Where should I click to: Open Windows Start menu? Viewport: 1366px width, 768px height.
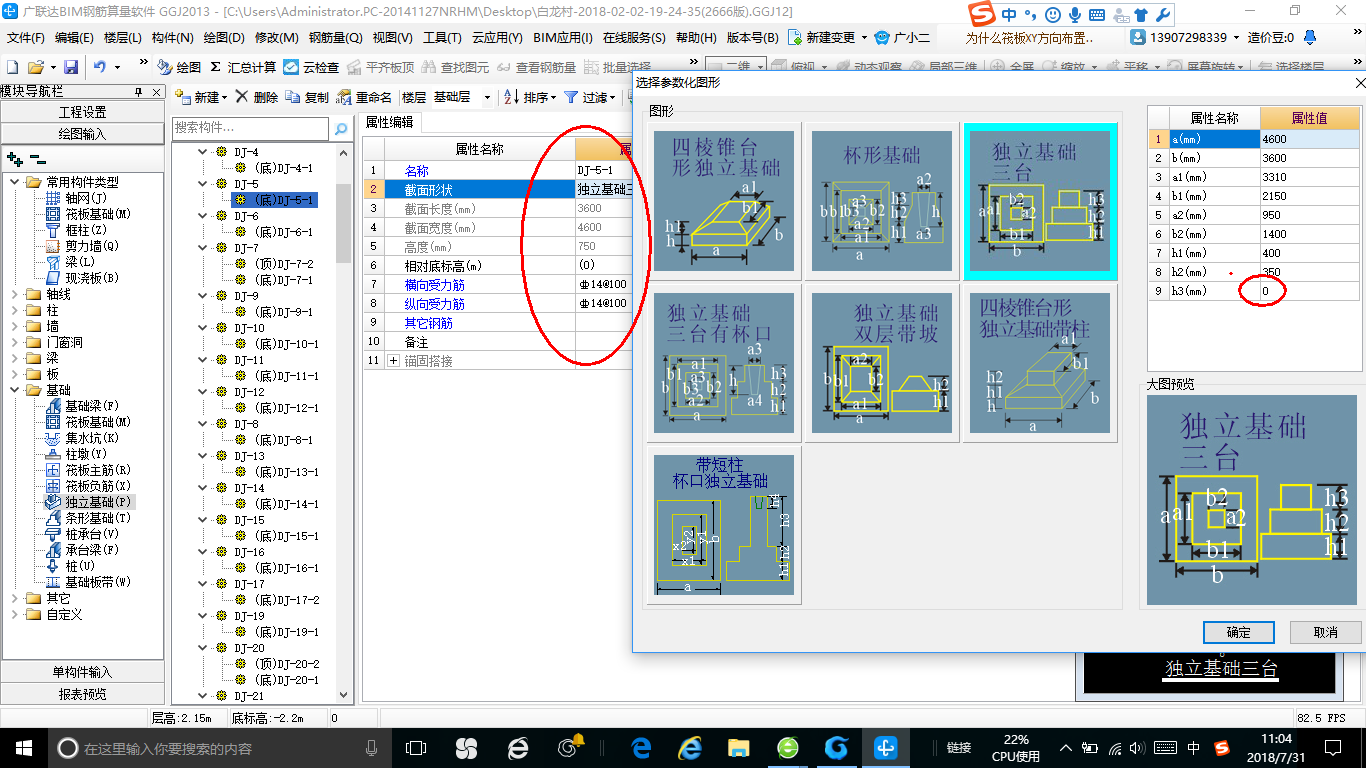point(22,747)
